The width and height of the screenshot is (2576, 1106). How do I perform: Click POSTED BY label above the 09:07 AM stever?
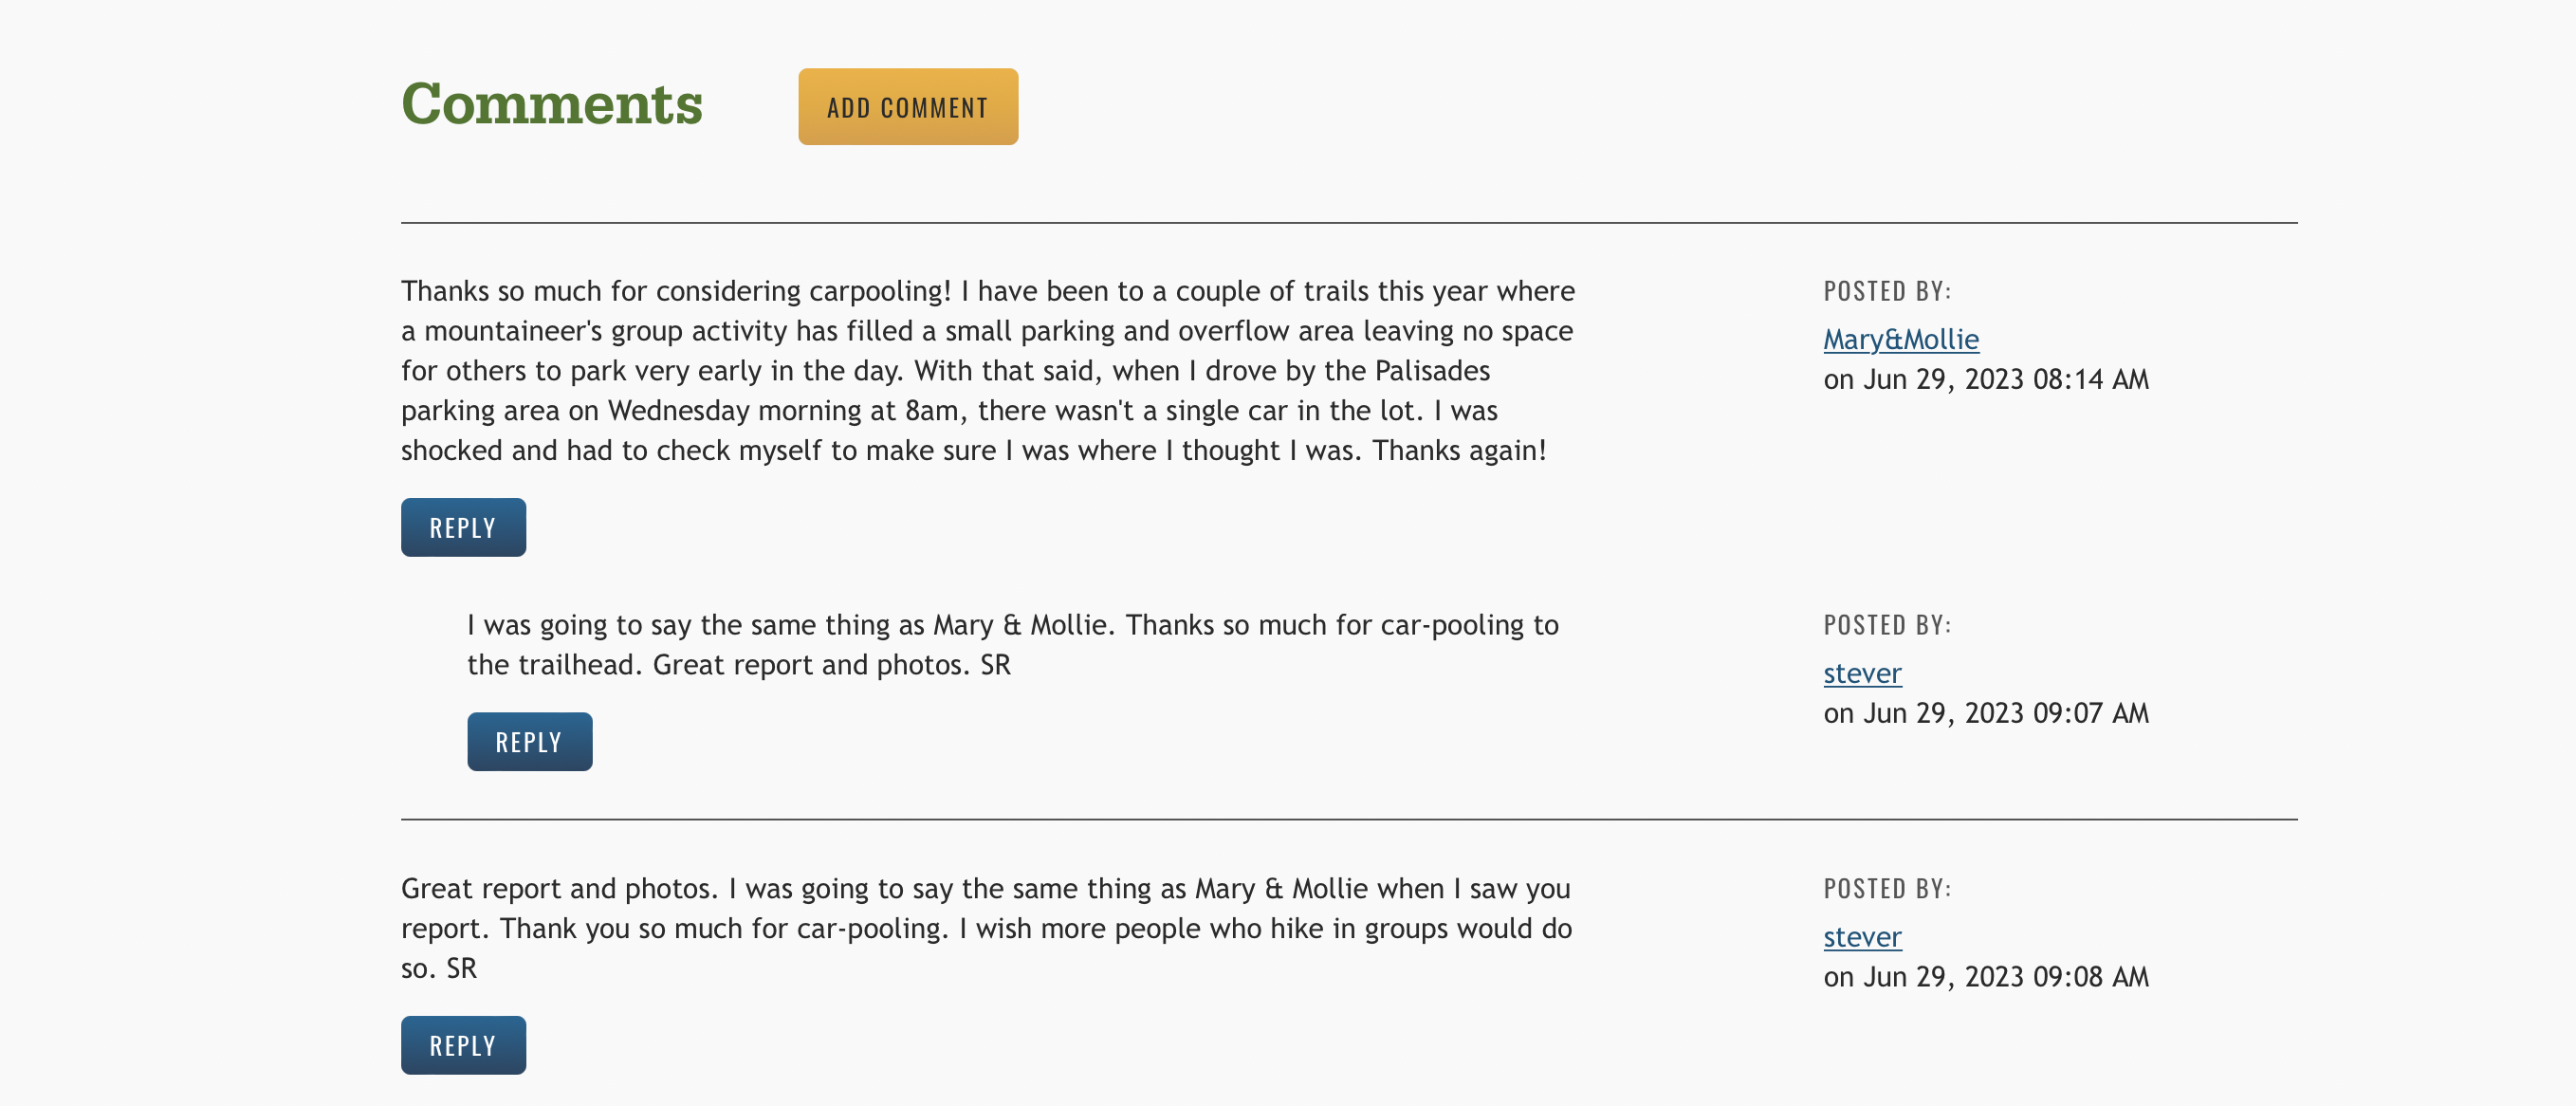[x=1887, y=625]
